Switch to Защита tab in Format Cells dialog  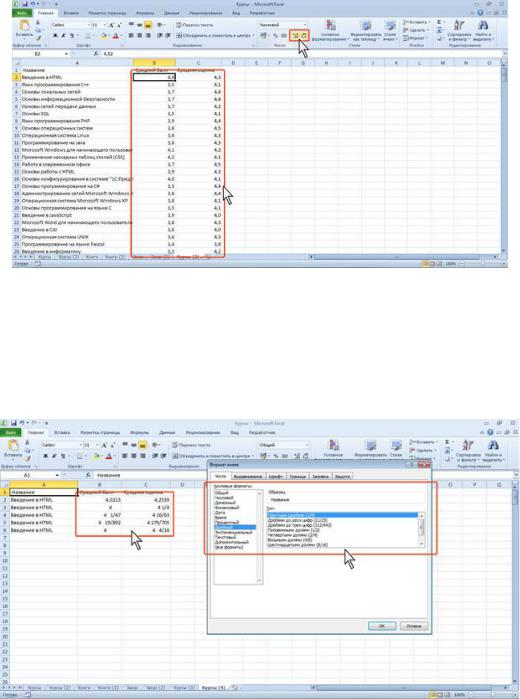(x=342, y=477)
